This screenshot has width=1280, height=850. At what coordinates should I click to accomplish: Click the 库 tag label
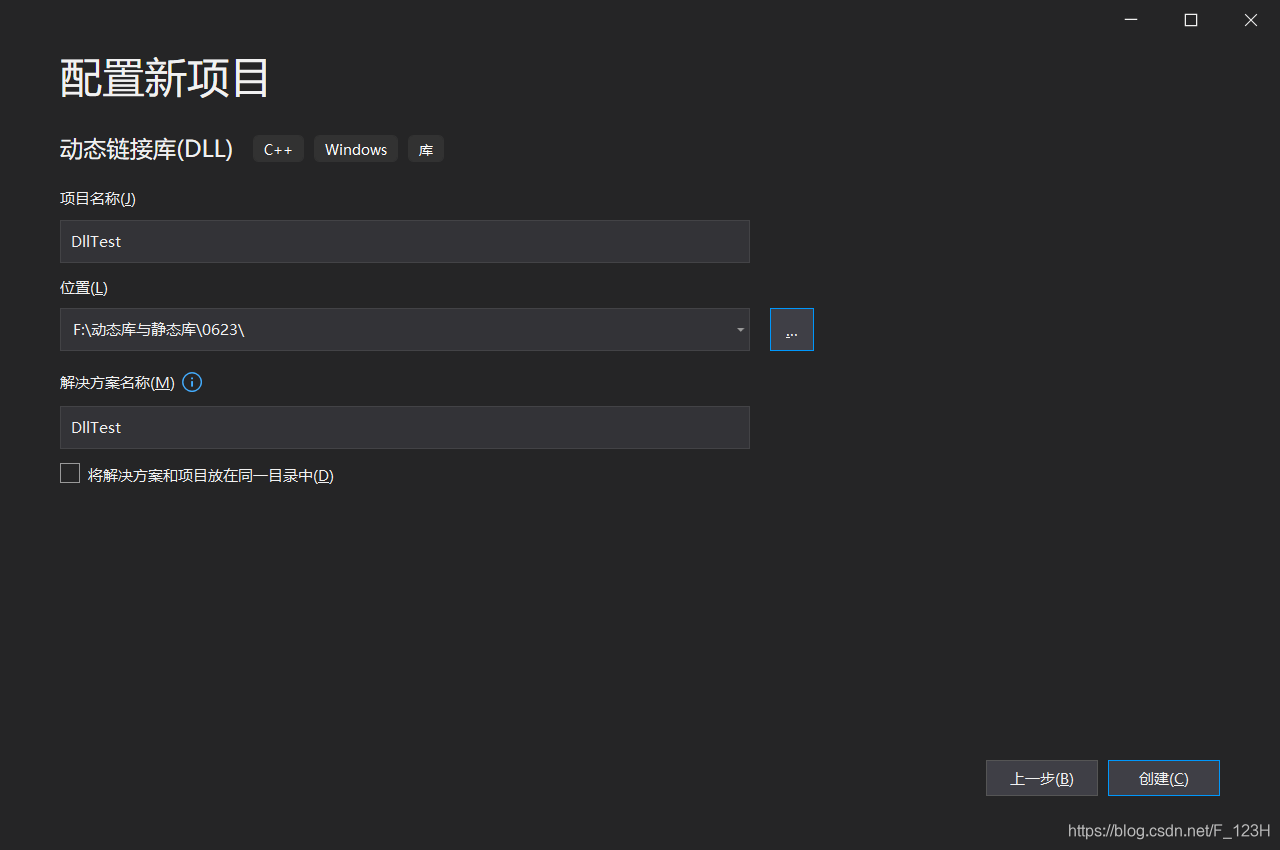coord(426,149)
